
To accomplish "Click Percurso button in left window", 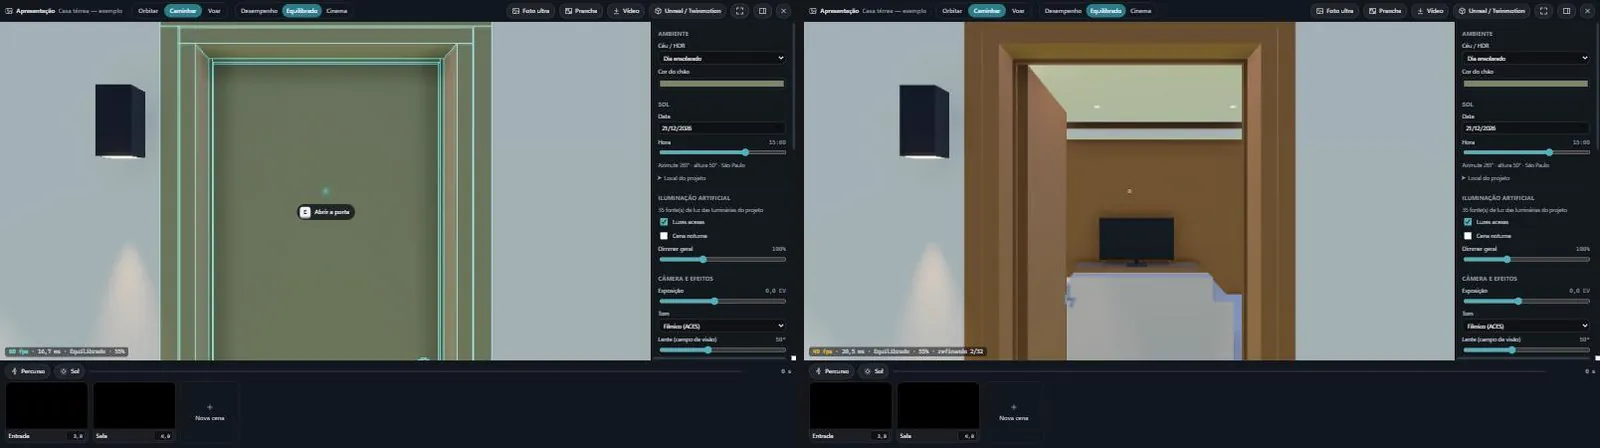I will [x=28, y=371].
